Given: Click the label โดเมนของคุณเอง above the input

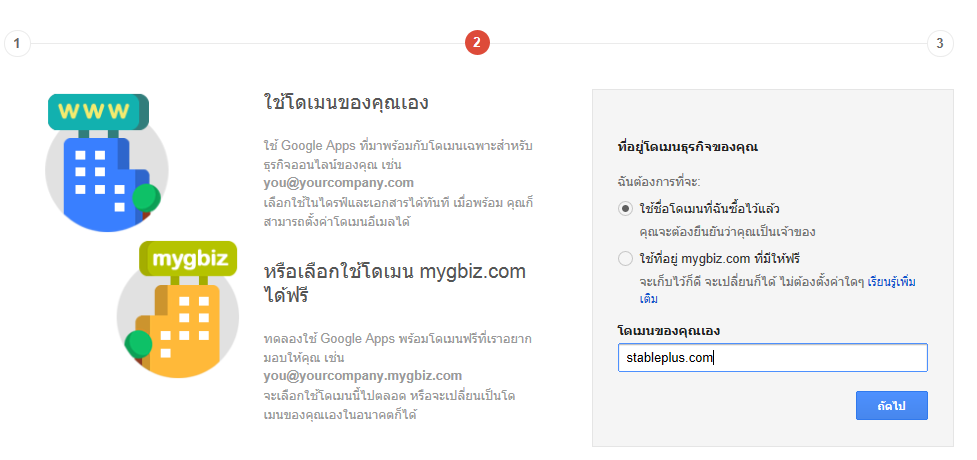Looking at the screenshot, I should [669, 331].
